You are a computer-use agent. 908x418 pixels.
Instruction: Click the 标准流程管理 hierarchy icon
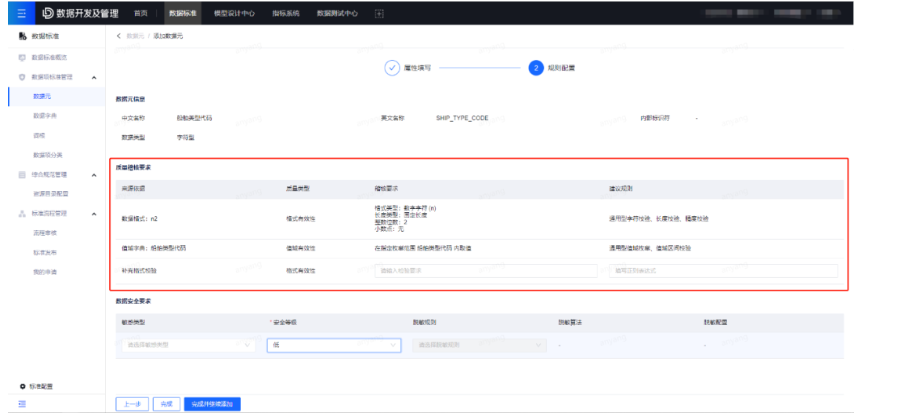pos(23,214)
